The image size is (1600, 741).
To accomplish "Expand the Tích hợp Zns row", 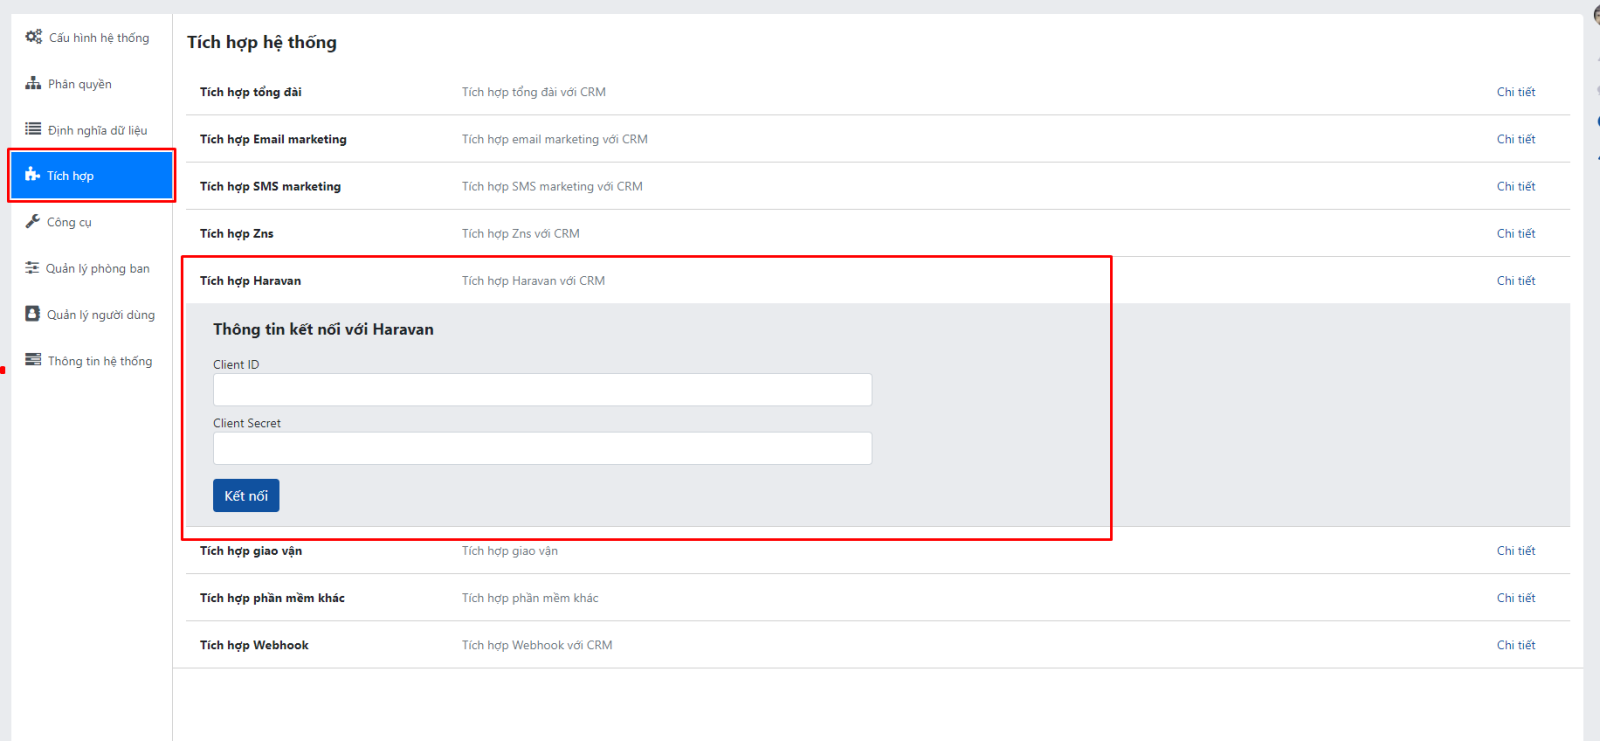I will click(x=1515, y=233).
